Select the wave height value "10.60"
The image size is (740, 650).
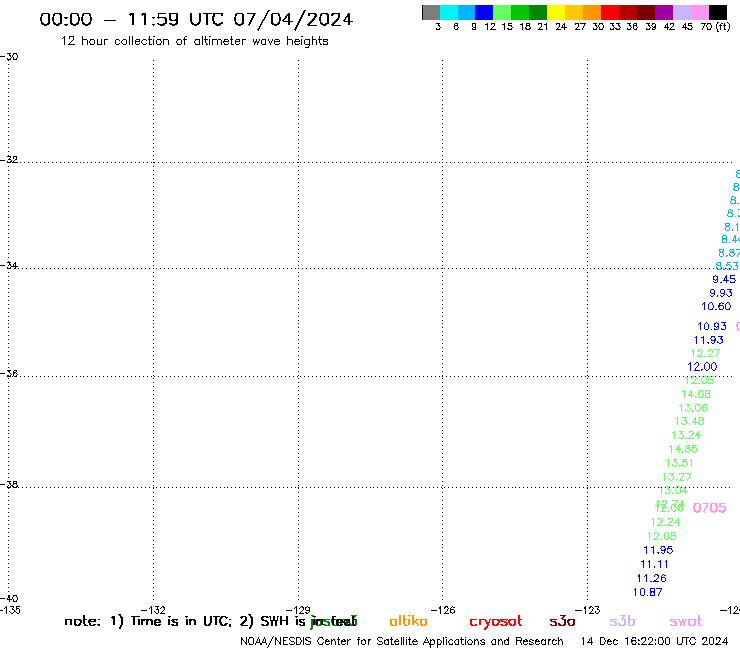tap(716, 306)
